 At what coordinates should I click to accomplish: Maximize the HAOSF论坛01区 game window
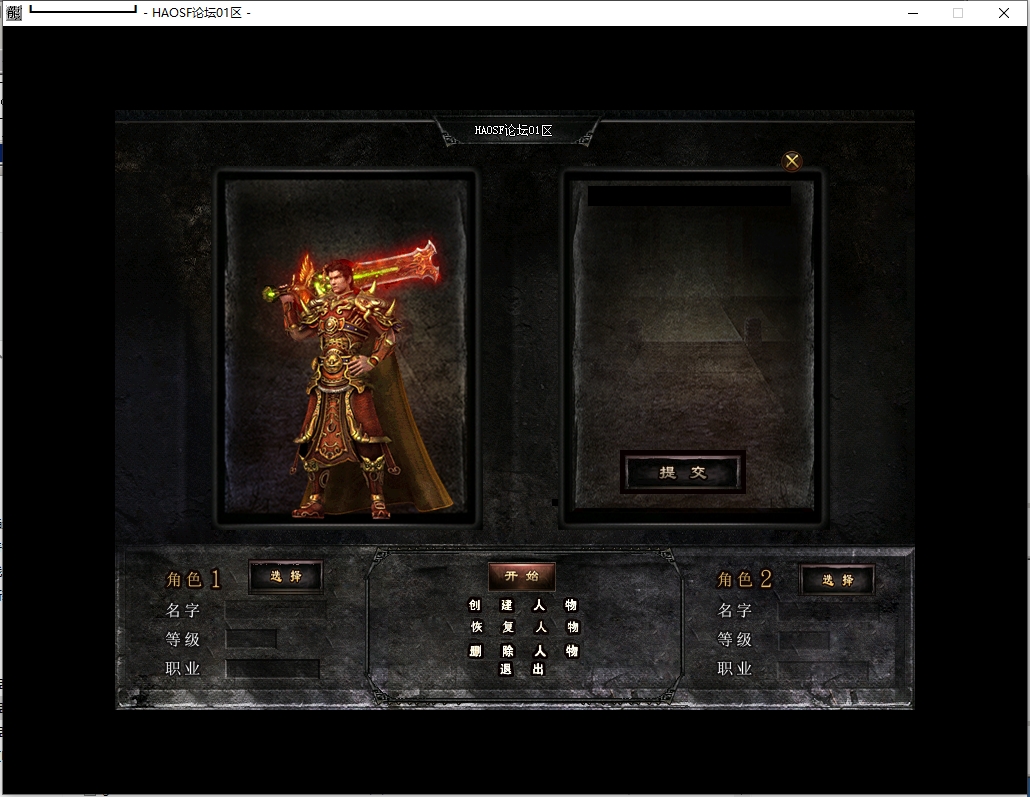[958, 13]
